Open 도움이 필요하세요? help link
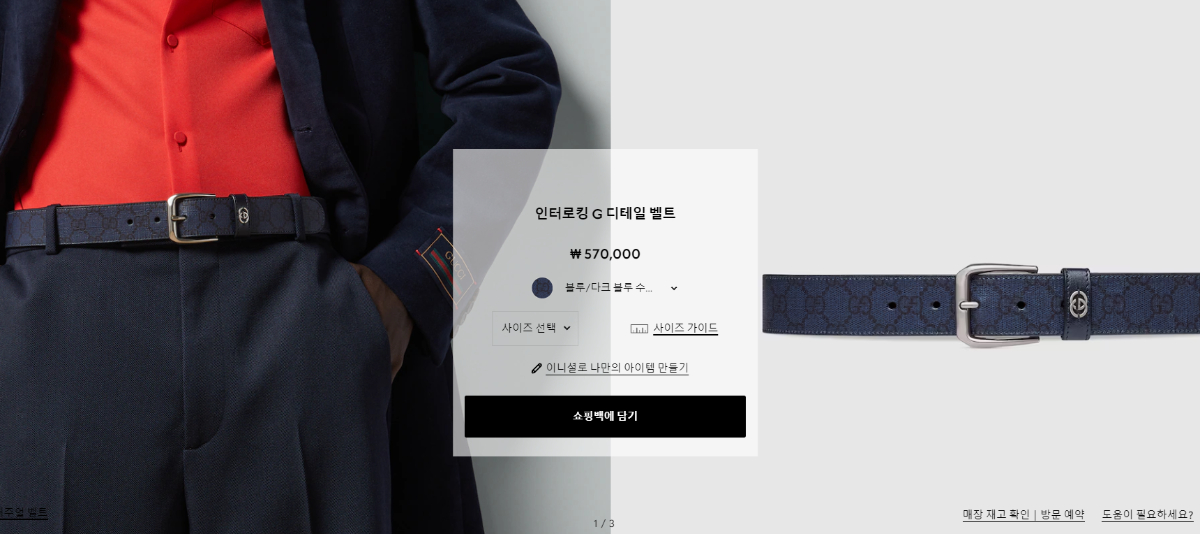The width and height of the screenshot is (1200, 534). (1147, 514)
